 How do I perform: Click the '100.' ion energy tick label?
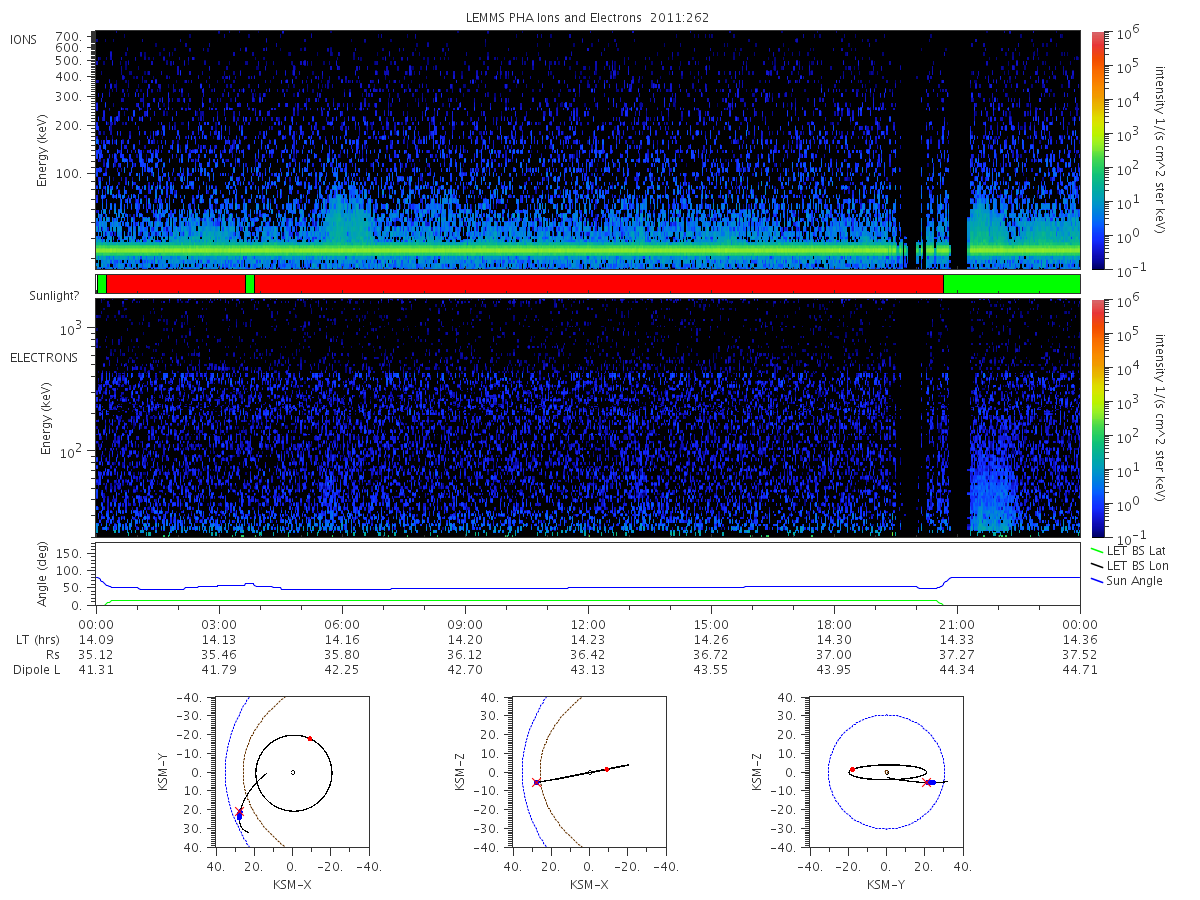point(70,174)
